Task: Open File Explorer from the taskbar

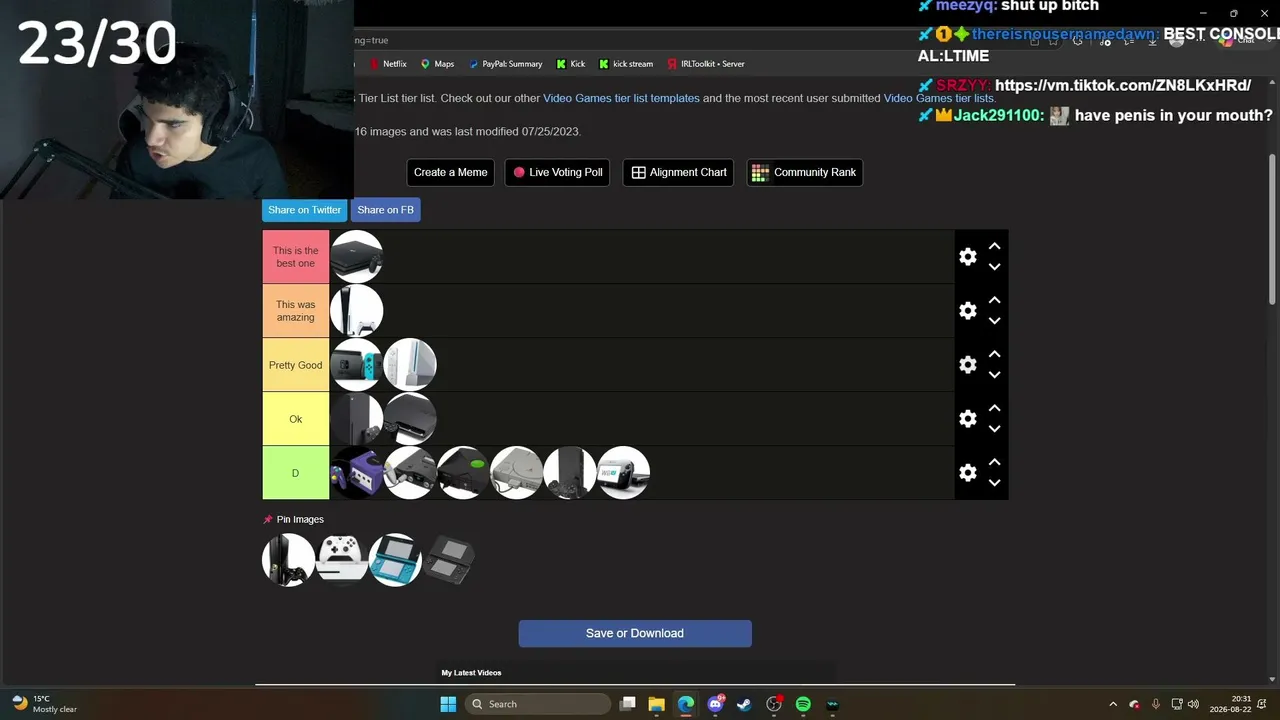Action: [657, 704]
